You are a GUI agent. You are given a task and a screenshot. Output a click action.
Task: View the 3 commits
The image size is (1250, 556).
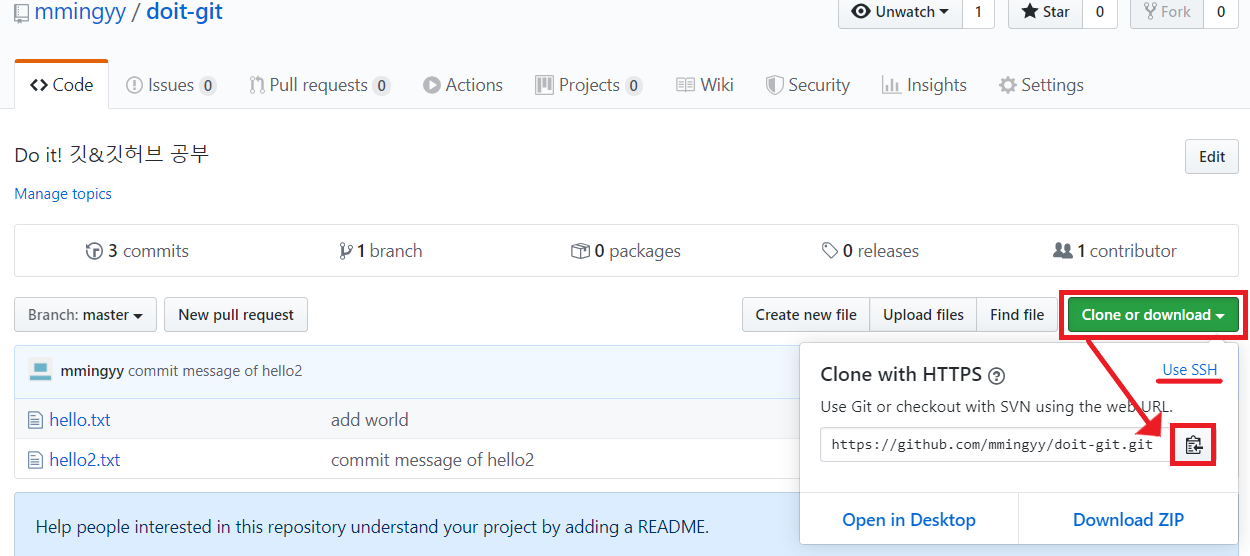pos(137,251)
